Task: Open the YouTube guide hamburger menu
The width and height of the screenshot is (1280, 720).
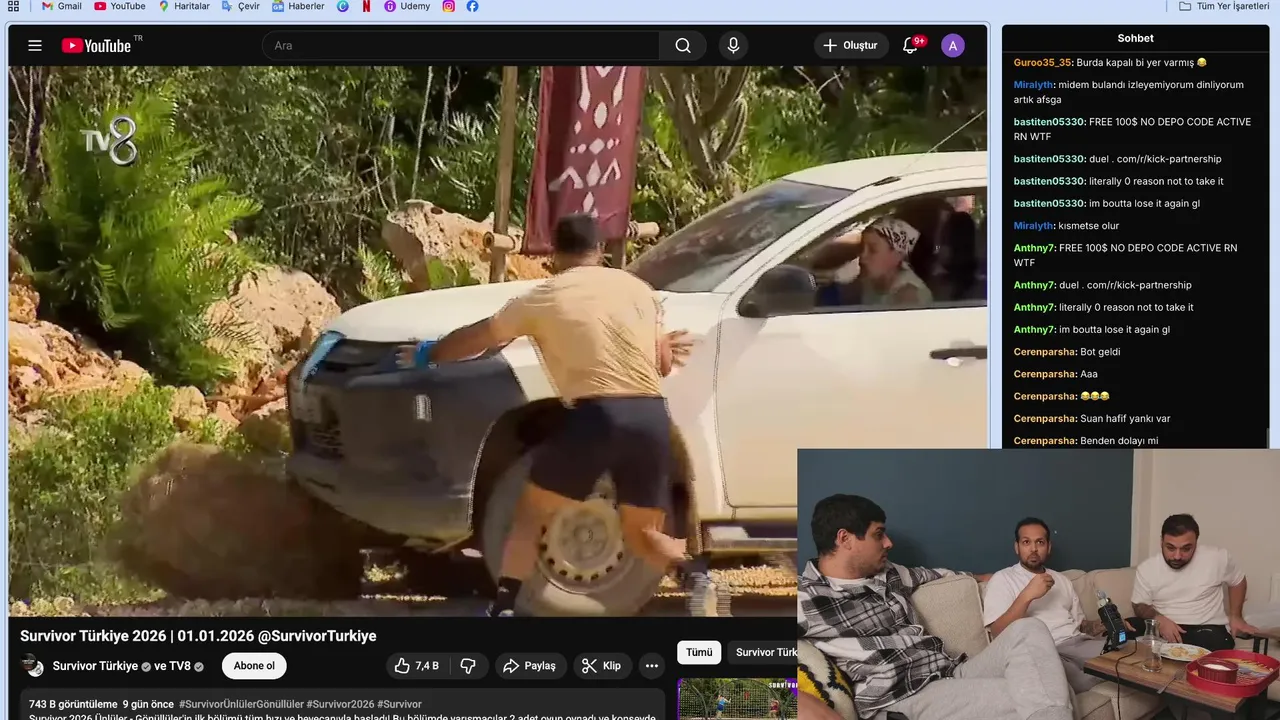Action: click(x=35, y=45)
